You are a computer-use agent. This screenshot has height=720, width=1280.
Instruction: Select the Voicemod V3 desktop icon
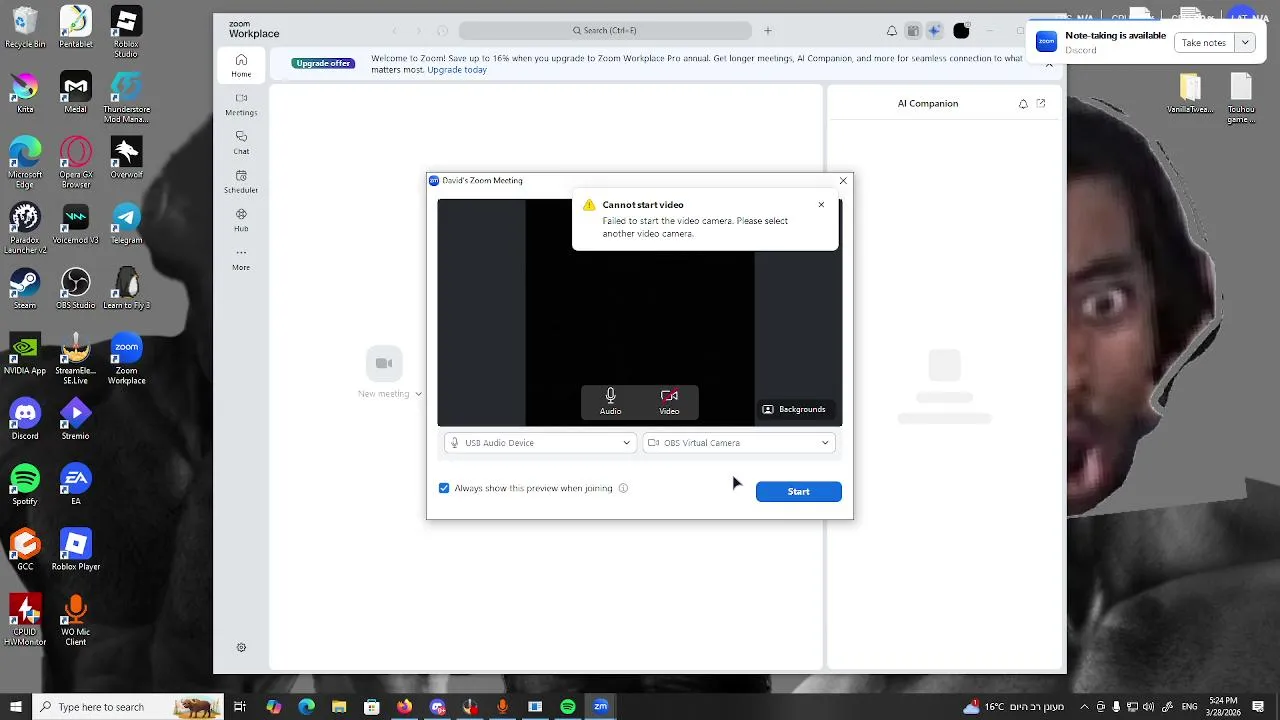[76, 223]
